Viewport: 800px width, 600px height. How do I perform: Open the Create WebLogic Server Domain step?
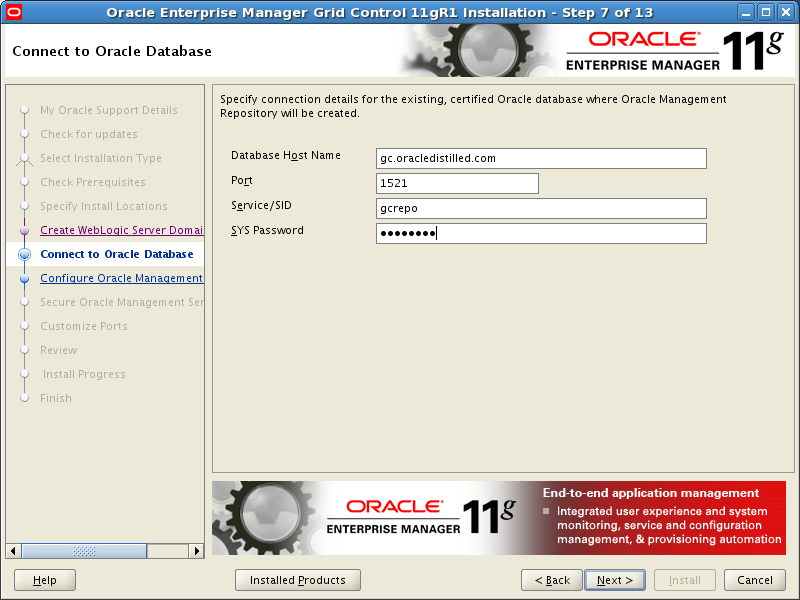121,230
